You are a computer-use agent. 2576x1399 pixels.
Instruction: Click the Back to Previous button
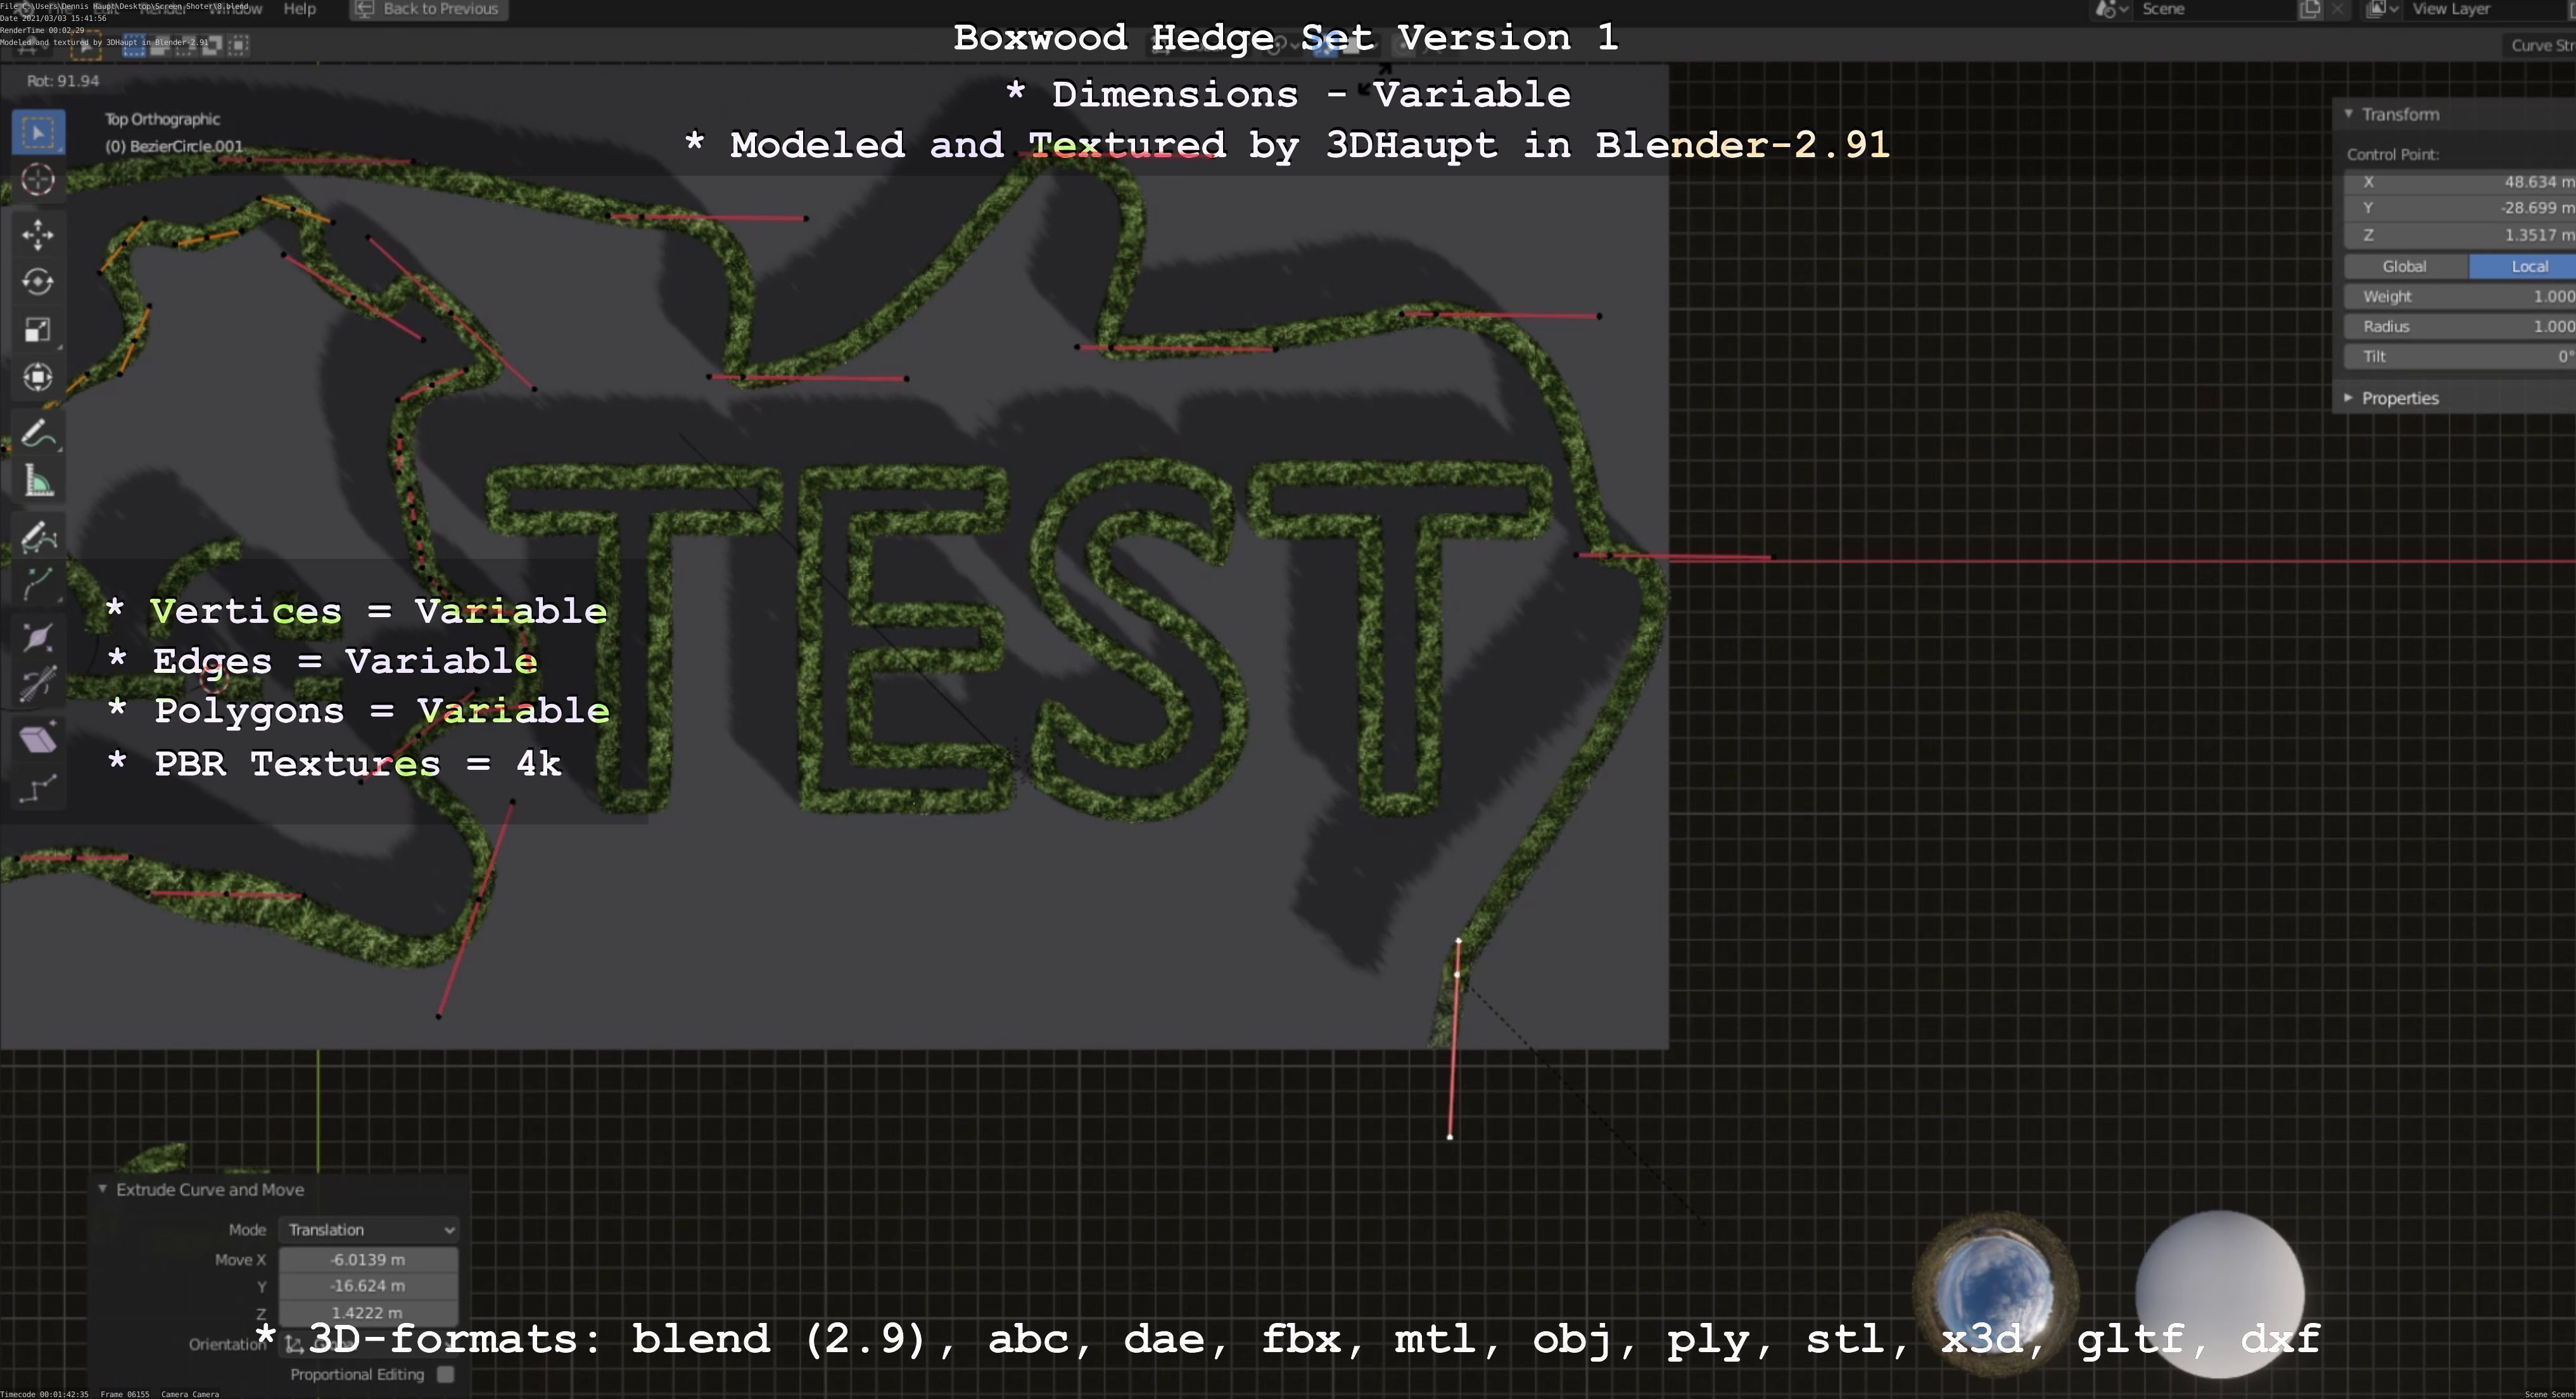(429, 9)
